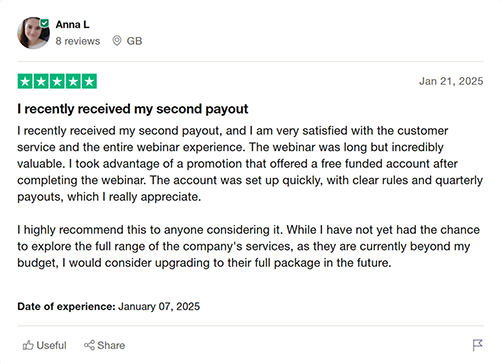
Task: Open the review title about second payout
Action: 133,109
